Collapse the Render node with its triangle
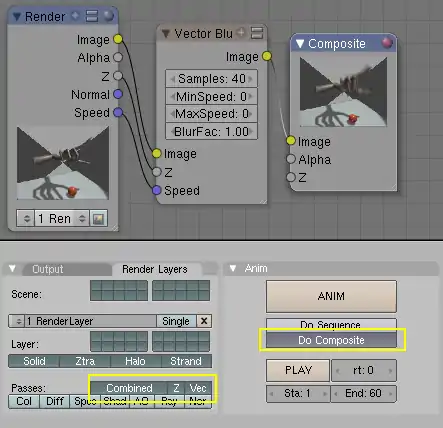 click(16, 16)
